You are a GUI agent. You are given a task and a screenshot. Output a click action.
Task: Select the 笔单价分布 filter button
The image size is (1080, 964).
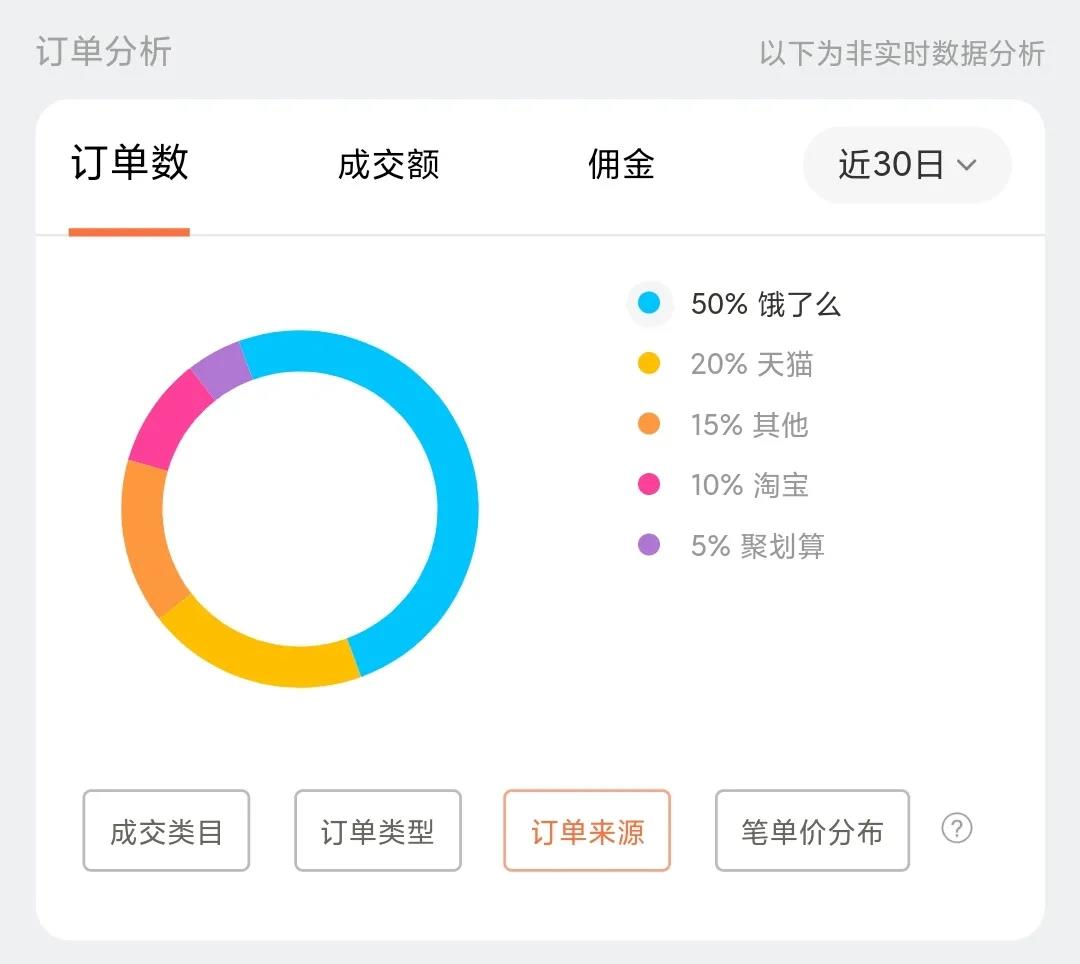tap(812, 830)
